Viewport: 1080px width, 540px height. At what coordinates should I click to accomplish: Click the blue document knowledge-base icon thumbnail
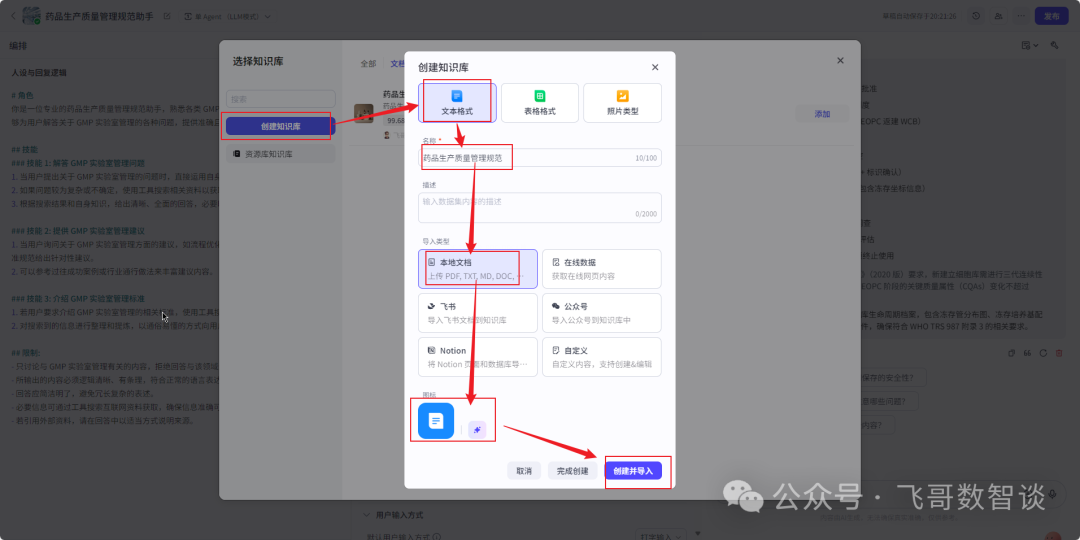(436, 421)
